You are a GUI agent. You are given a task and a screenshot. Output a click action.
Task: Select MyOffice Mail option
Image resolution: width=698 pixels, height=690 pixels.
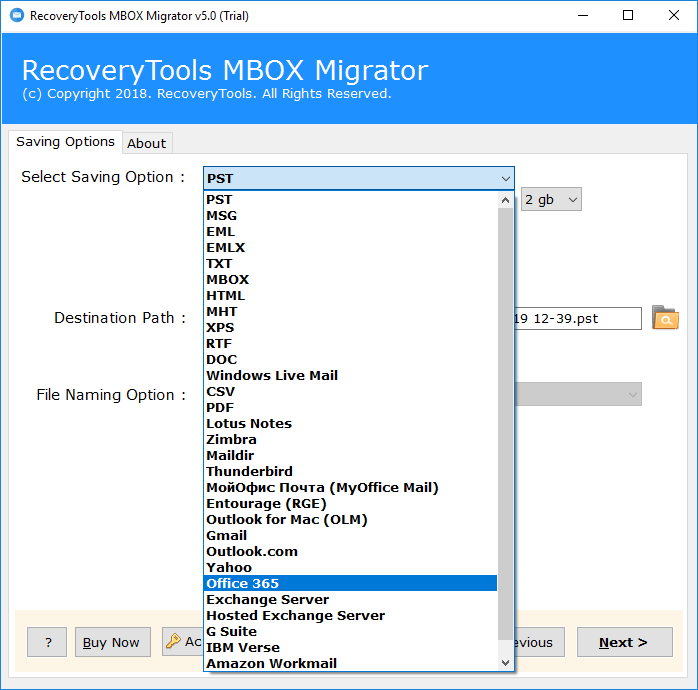coord(350,488)
